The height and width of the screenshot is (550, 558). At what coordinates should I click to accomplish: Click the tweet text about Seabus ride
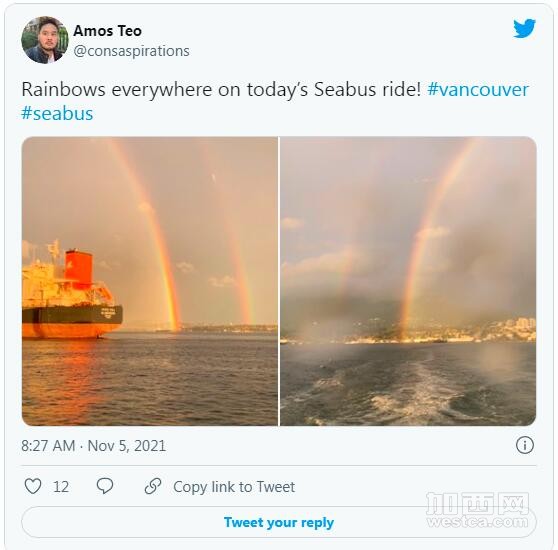pyautogui.click(x=221, y=89)
